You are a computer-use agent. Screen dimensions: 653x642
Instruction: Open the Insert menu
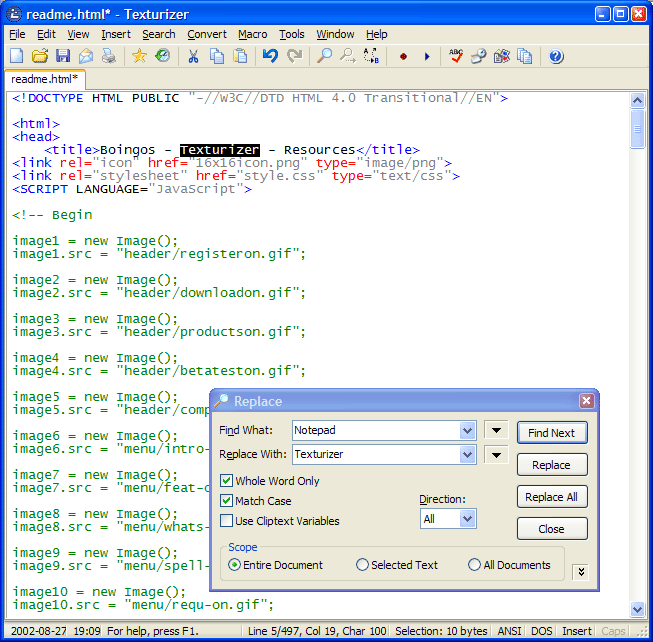(x=116, y=34)
